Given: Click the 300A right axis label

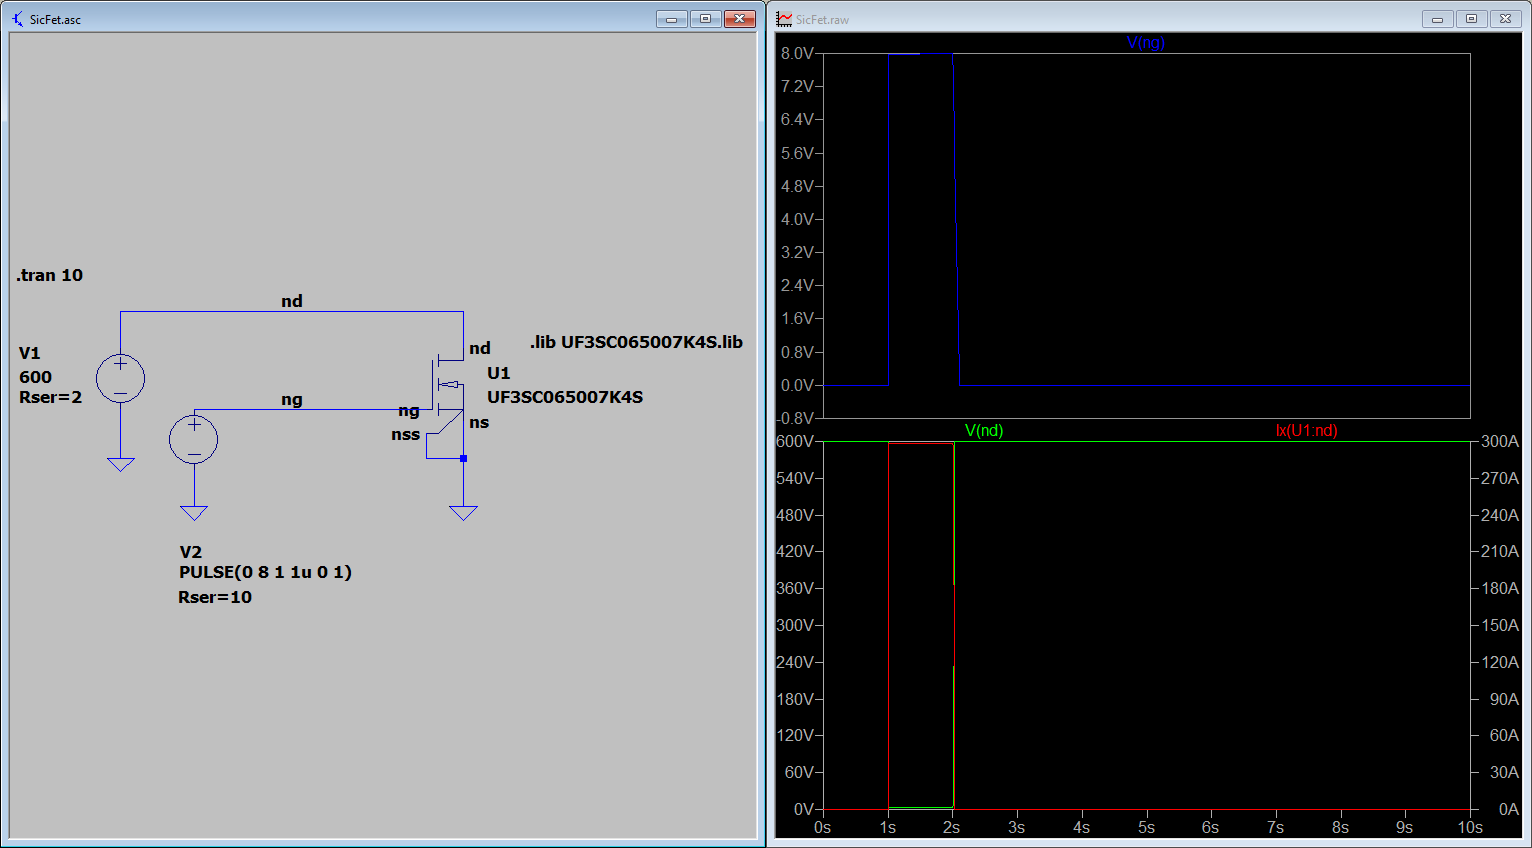Looking at the screenshot, I should pyautogui.click(x=1500, y=441).
